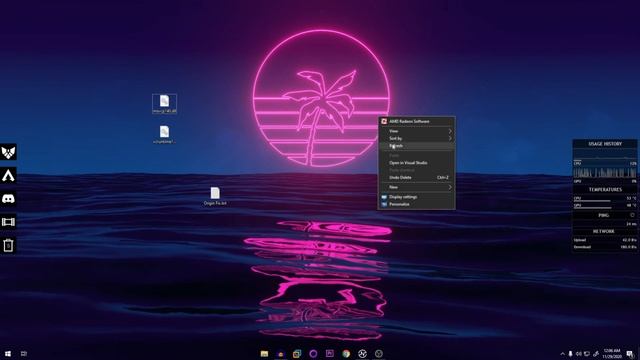Click the TEMPERATURES widget heading
The width and height of the screenshot is (640, 360).
coord(605,190)
